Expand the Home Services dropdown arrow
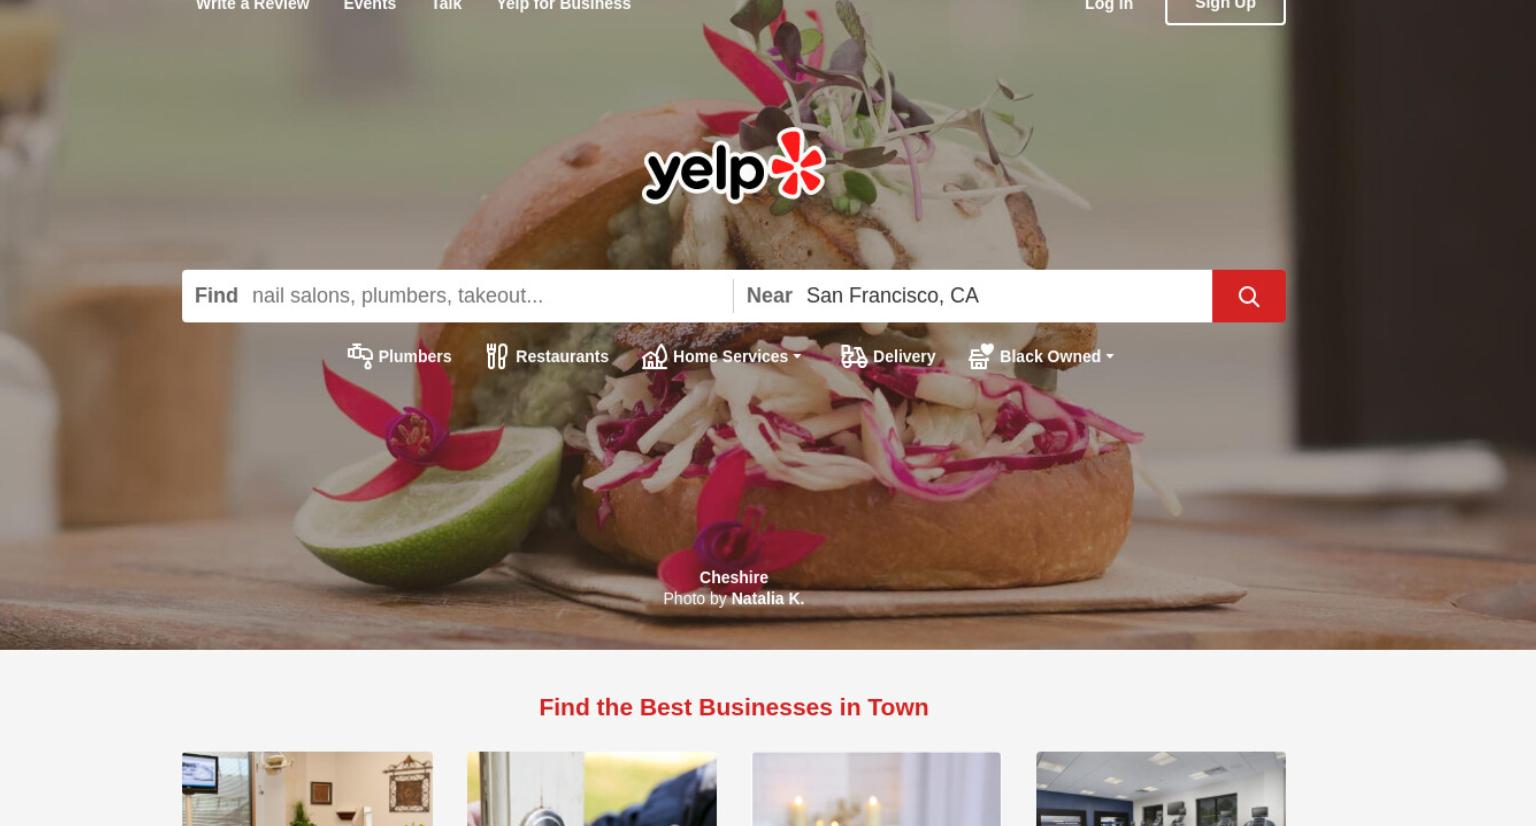The height and width of the screenshot is (826, 1536). point(797,356)
